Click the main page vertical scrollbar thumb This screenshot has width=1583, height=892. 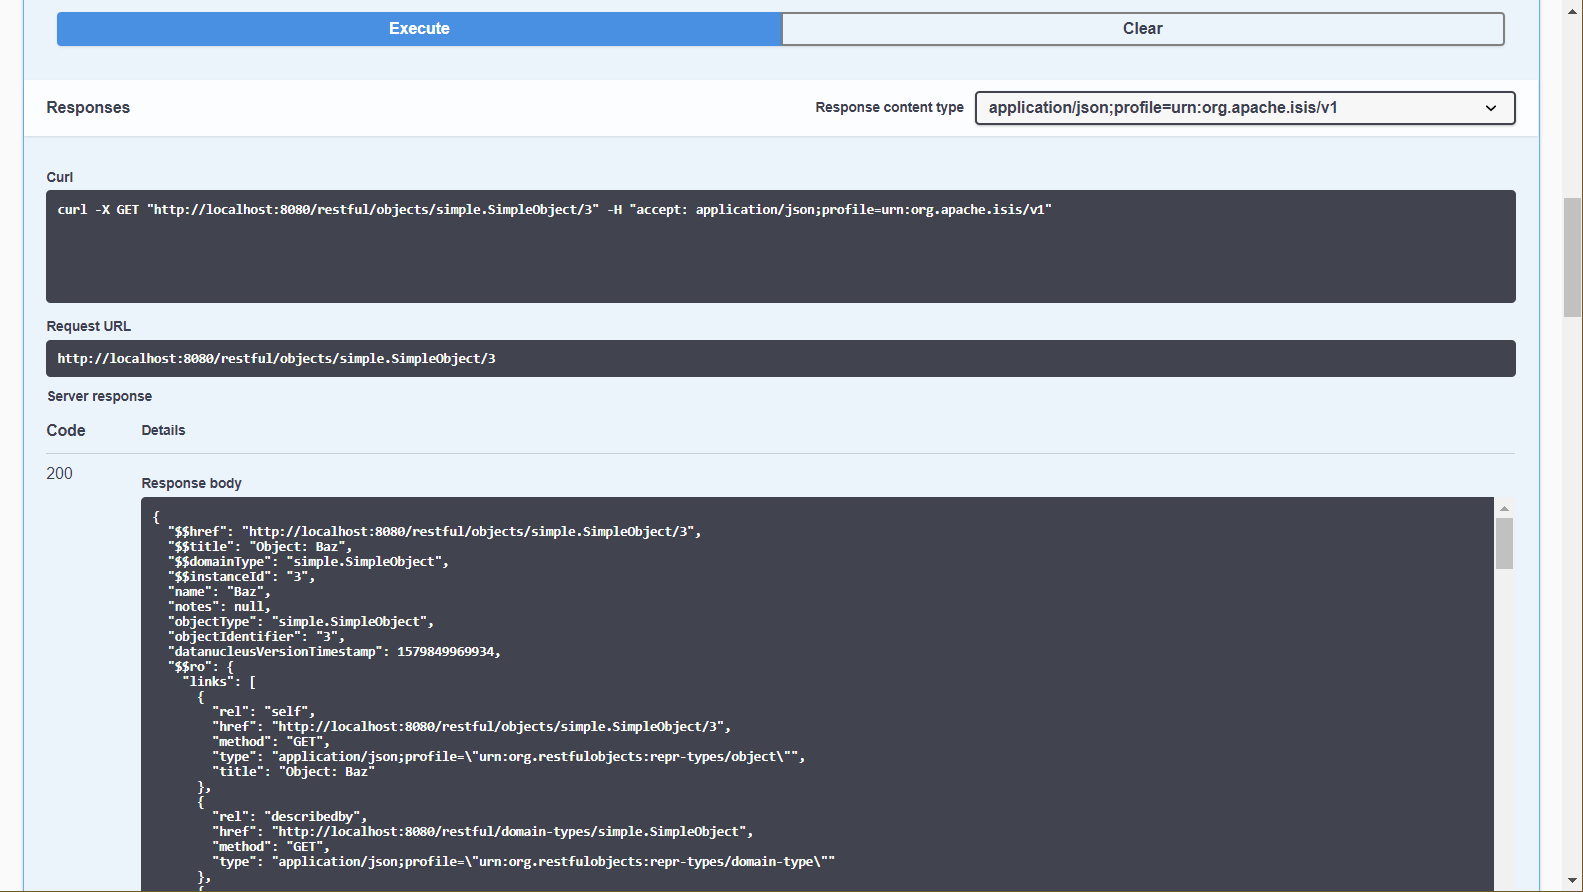pos(1573,257)
